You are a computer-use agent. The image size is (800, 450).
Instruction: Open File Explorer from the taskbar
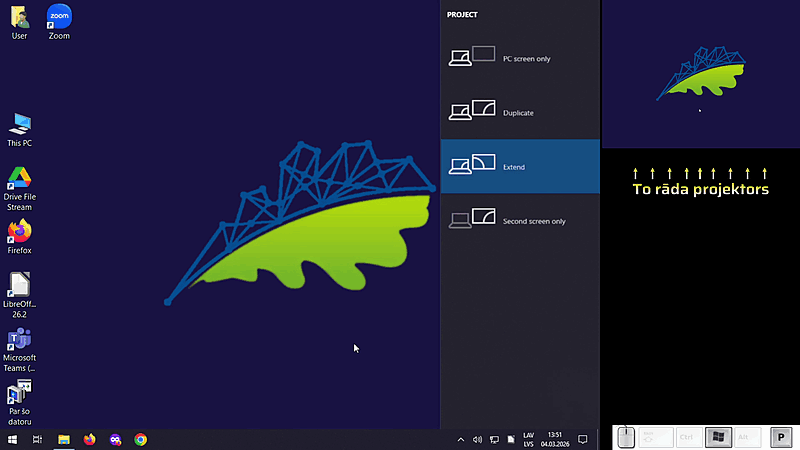pos(63,439)
